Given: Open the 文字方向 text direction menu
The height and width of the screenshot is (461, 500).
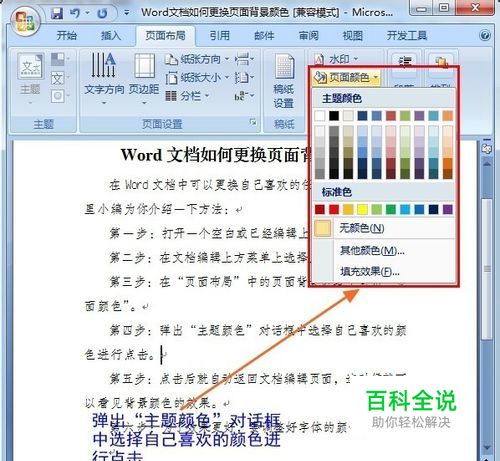Looking at the screenshot, I should tap(104, 79).
